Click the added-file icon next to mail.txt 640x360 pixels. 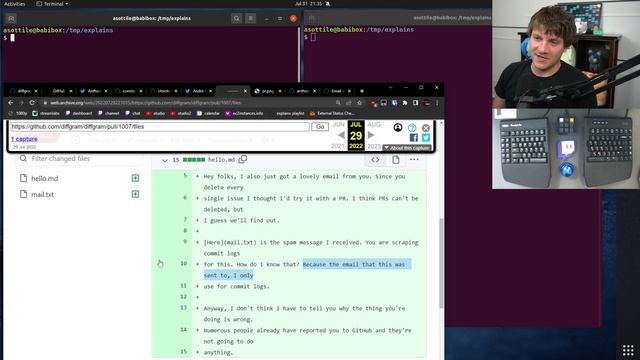(135, 194)
